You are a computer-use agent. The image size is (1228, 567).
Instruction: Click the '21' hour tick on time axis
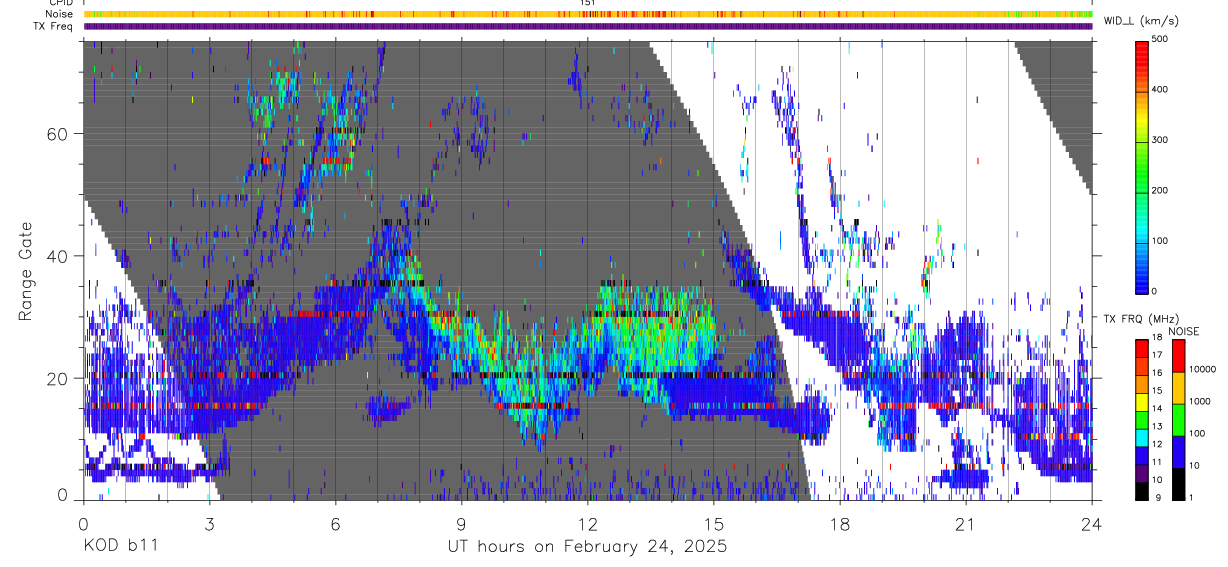[x=966, y=523]
